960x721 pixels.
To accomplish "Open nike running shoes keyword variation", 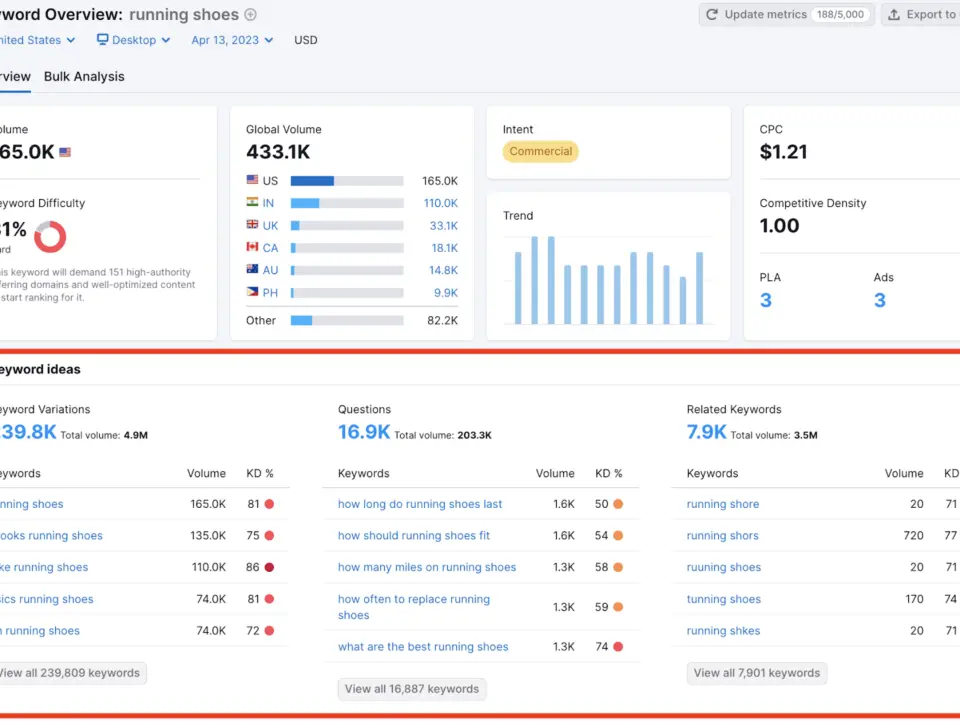I will pyautogui.click(x=44, y=567).
